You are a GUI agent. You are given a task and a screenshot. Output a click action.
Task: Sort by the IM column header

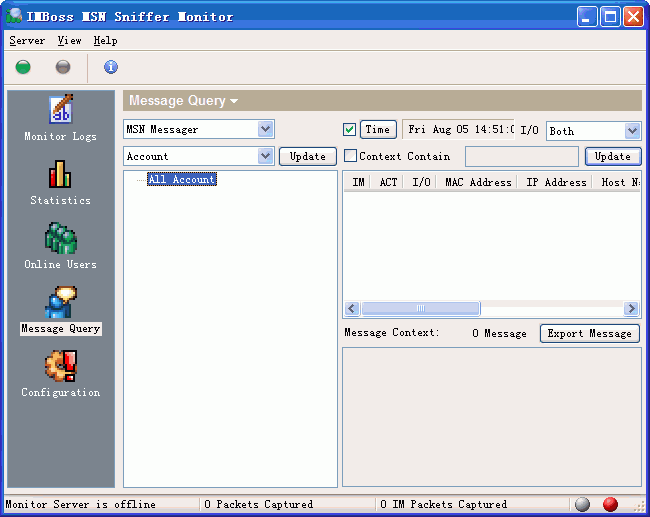point(358,182)
